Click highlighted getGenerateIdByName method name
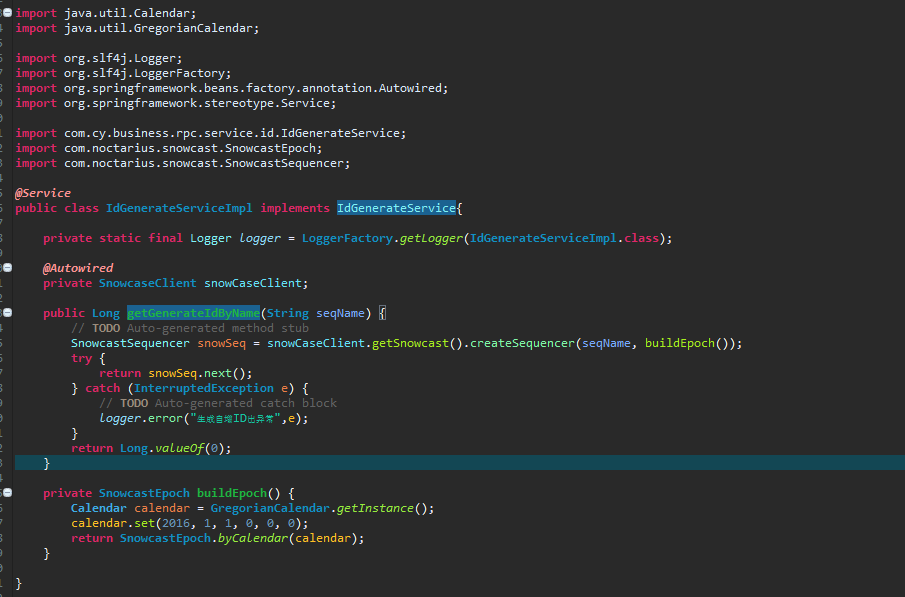Viewport: 905px width, 597px height. [193, 313]
